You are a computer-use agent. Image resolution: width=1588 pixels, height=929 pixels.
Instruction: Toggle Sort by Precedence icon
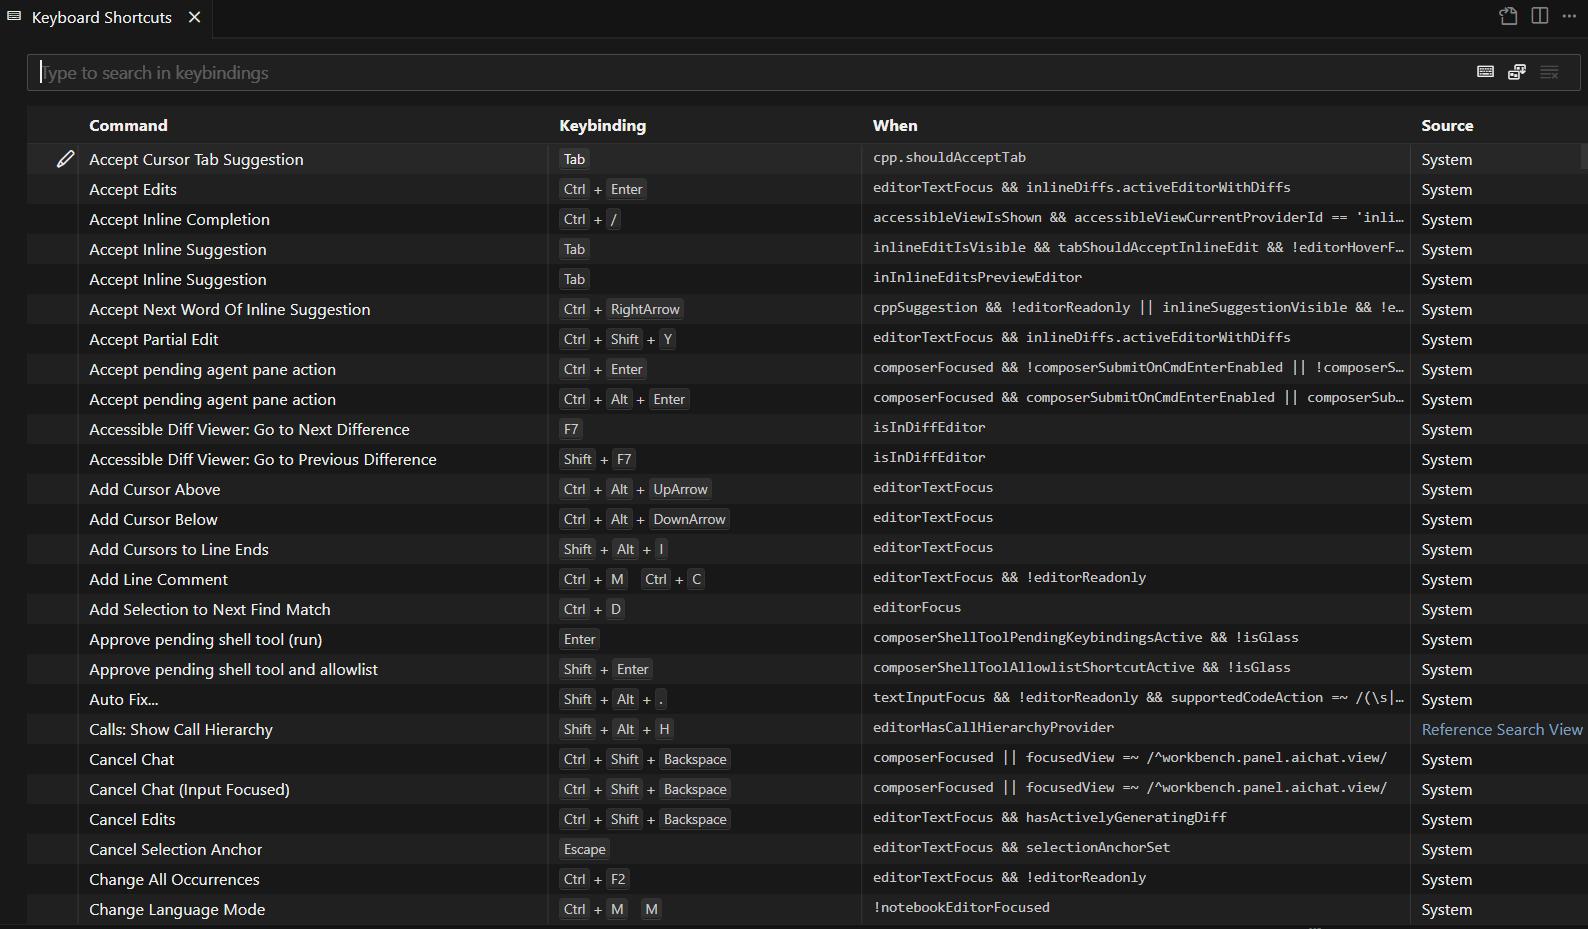pyautogui.click(x=1517, y=72)
